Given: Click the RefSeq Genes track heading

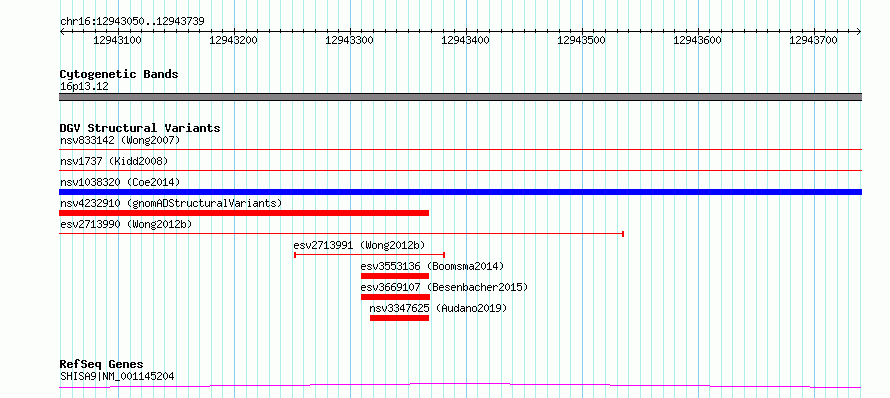Looking at the screenshot, I should click(101, 365).
